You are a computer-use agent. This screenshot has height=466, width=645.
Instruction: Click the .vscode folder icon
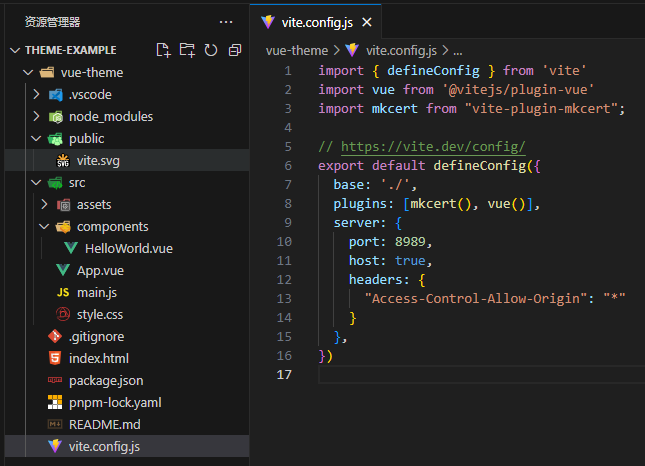[x=56, y=95]
